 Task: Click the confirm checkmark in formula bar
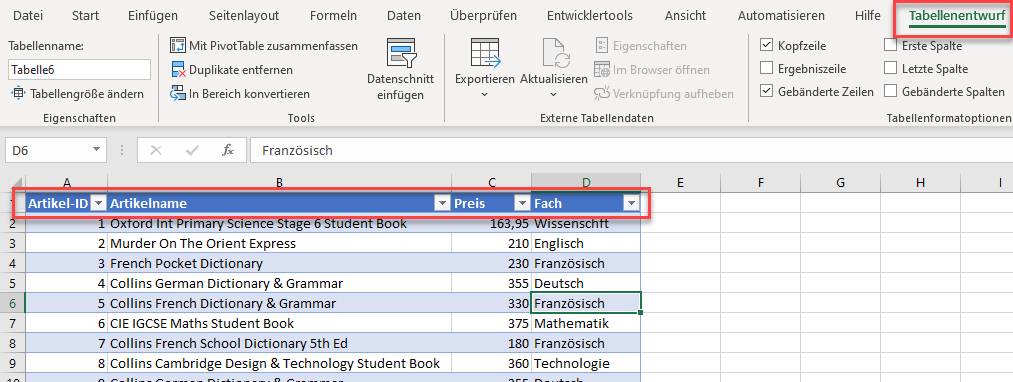click(192, 151)
